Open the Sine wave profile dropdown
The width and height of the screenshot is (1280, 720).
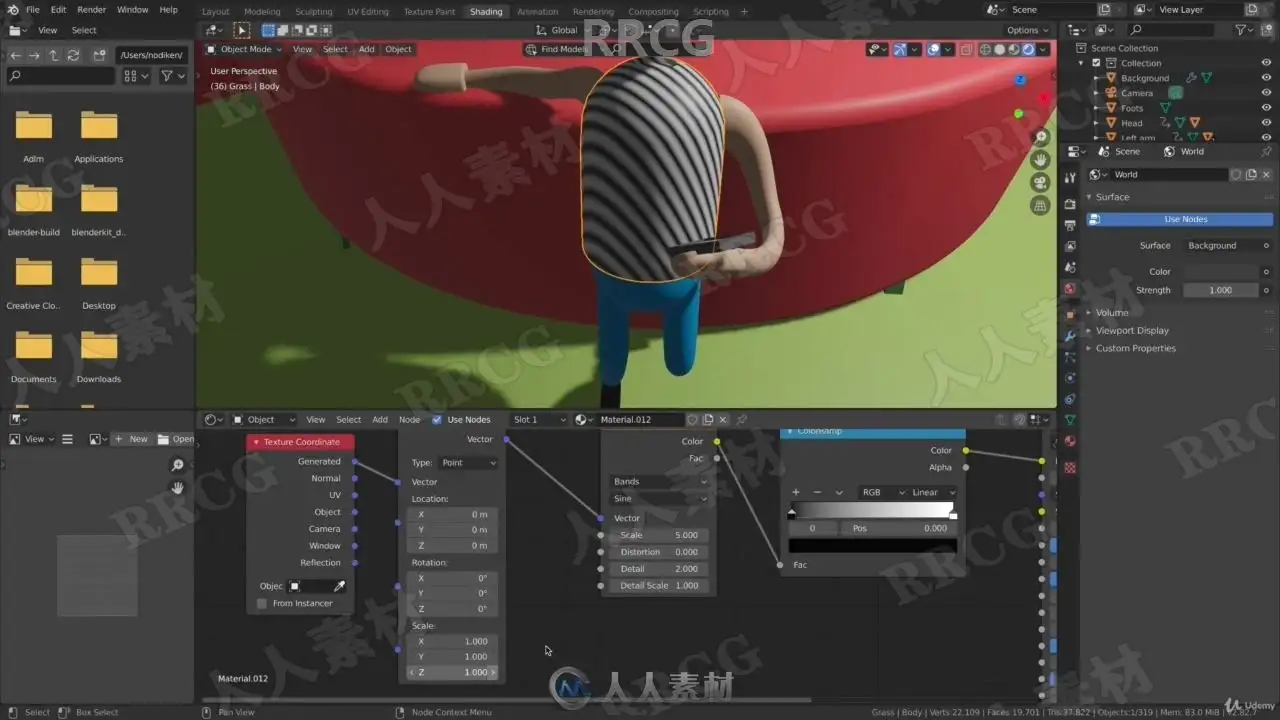click(x=660, y=498)
